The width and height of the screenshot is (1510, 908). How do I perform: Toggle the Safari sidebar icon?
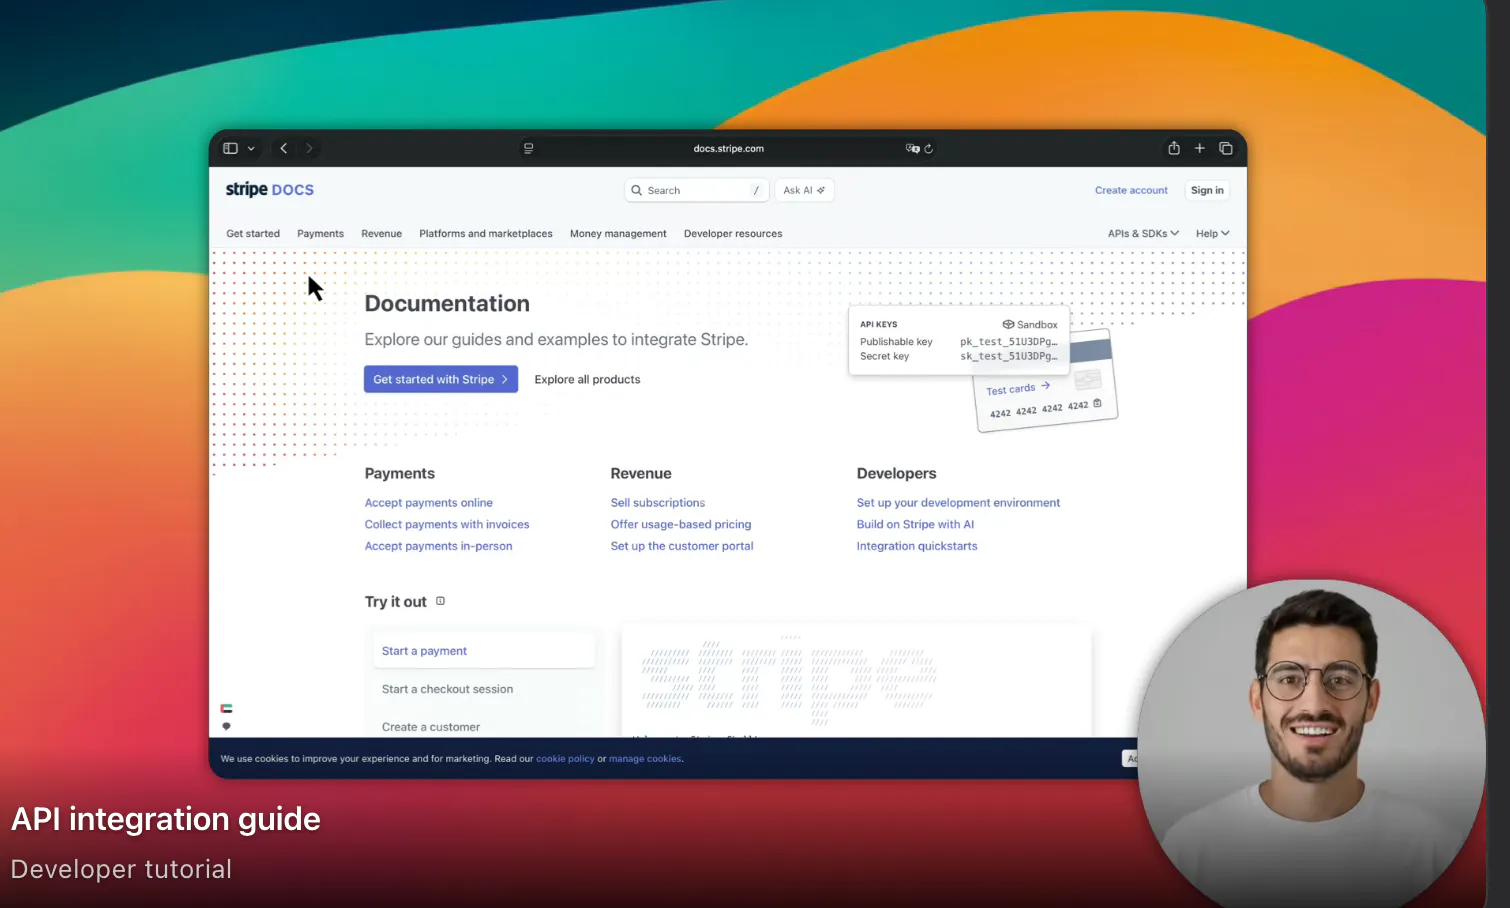coord(230,148)
